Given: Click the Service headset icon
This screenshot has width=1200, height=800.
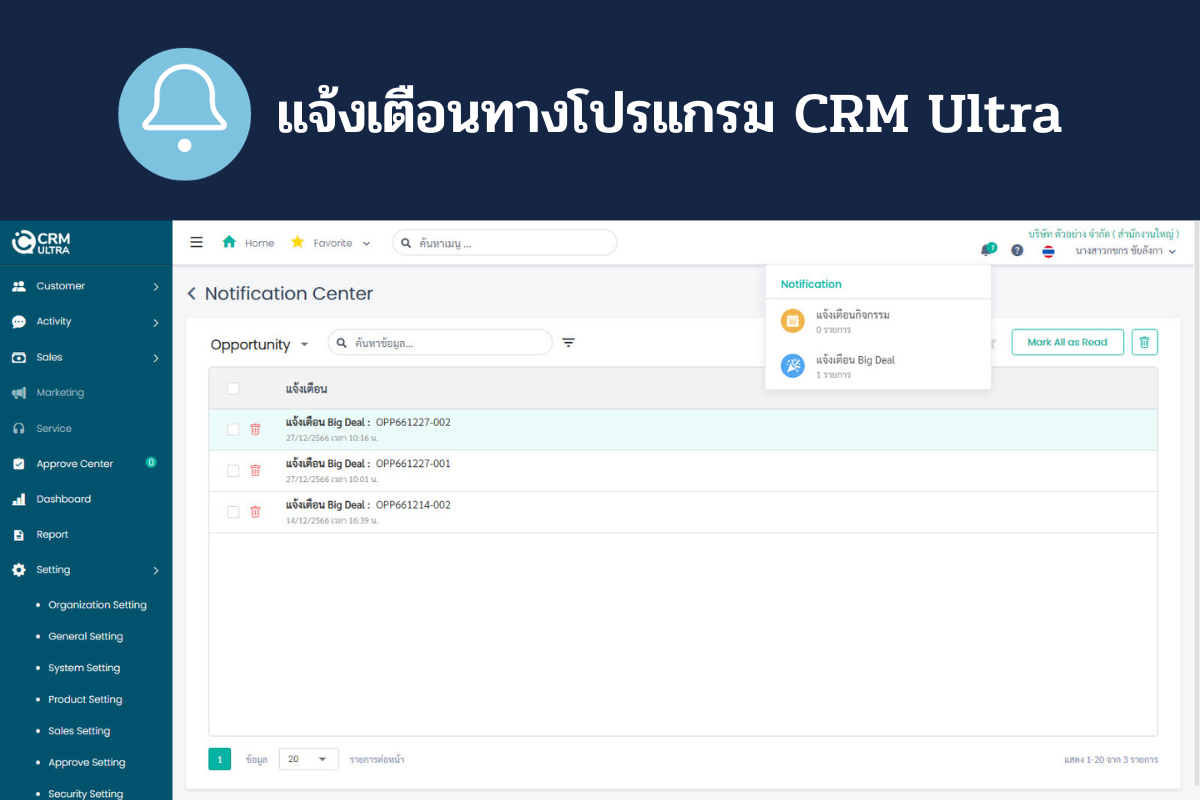Looking at the screenshot, I should click(x=18, y=428).
